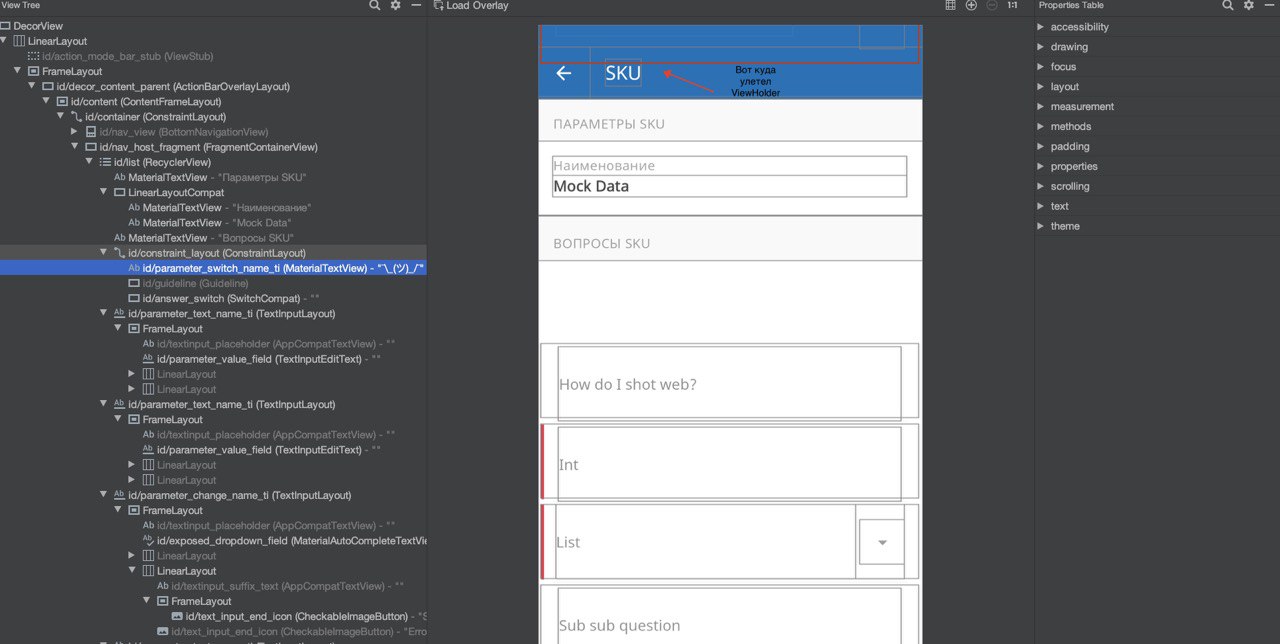
Task: Expand the accessibility properties group
Action: pos(1041,27)
